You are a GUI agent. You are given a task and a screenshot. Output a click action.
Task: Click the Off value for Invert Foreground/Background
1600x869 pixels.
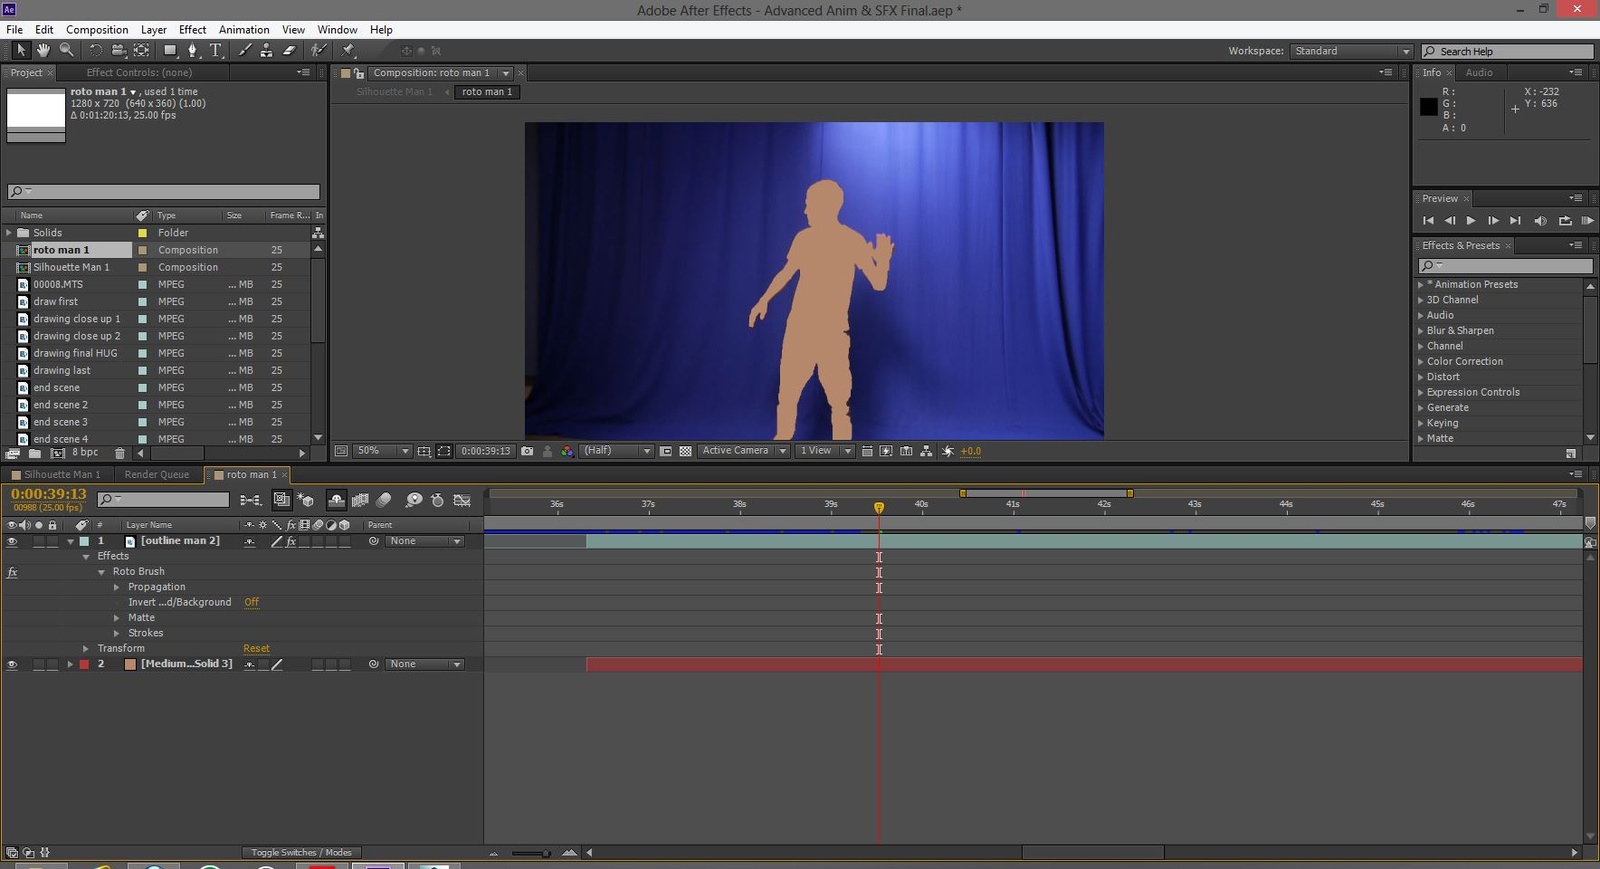pos(251,603)
